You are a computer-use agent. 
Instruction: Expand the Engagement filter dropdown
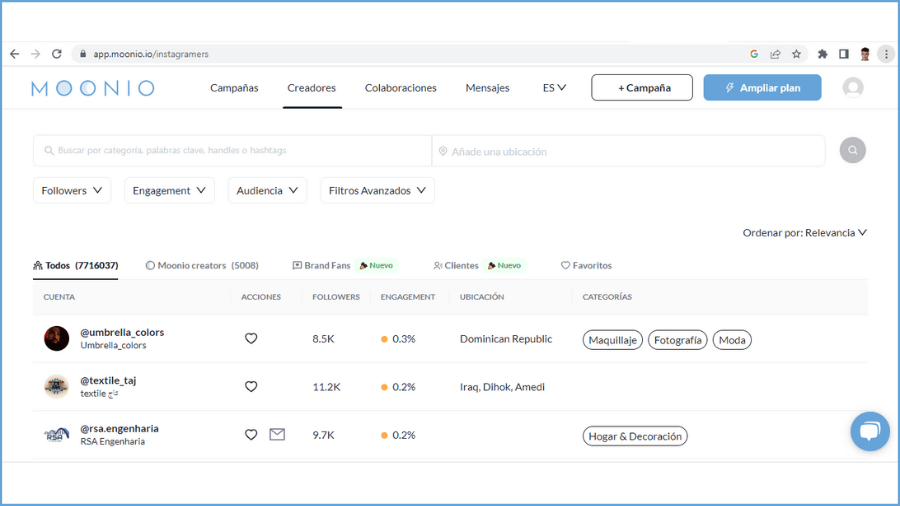[169, 190]
